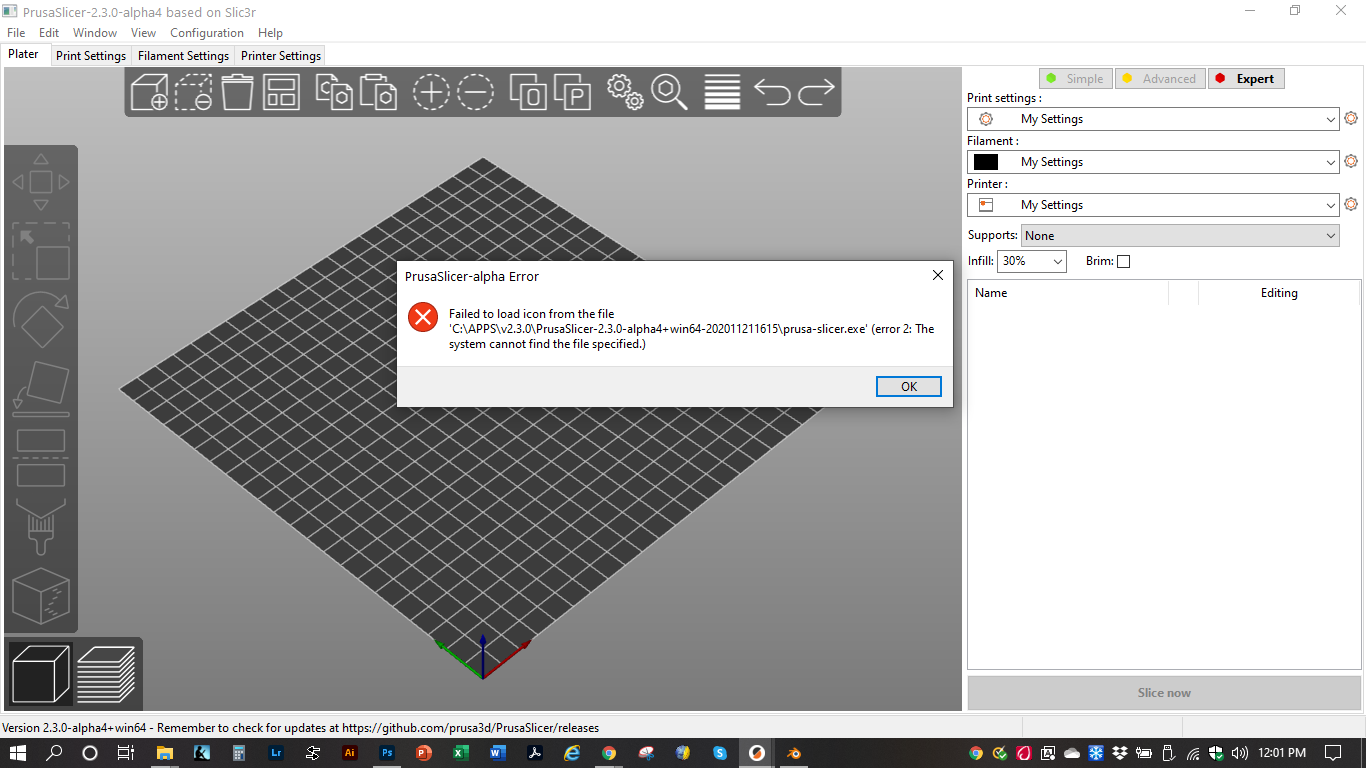
Task: Enable the Brim checkbox
Action: [x=1123, y=261]
